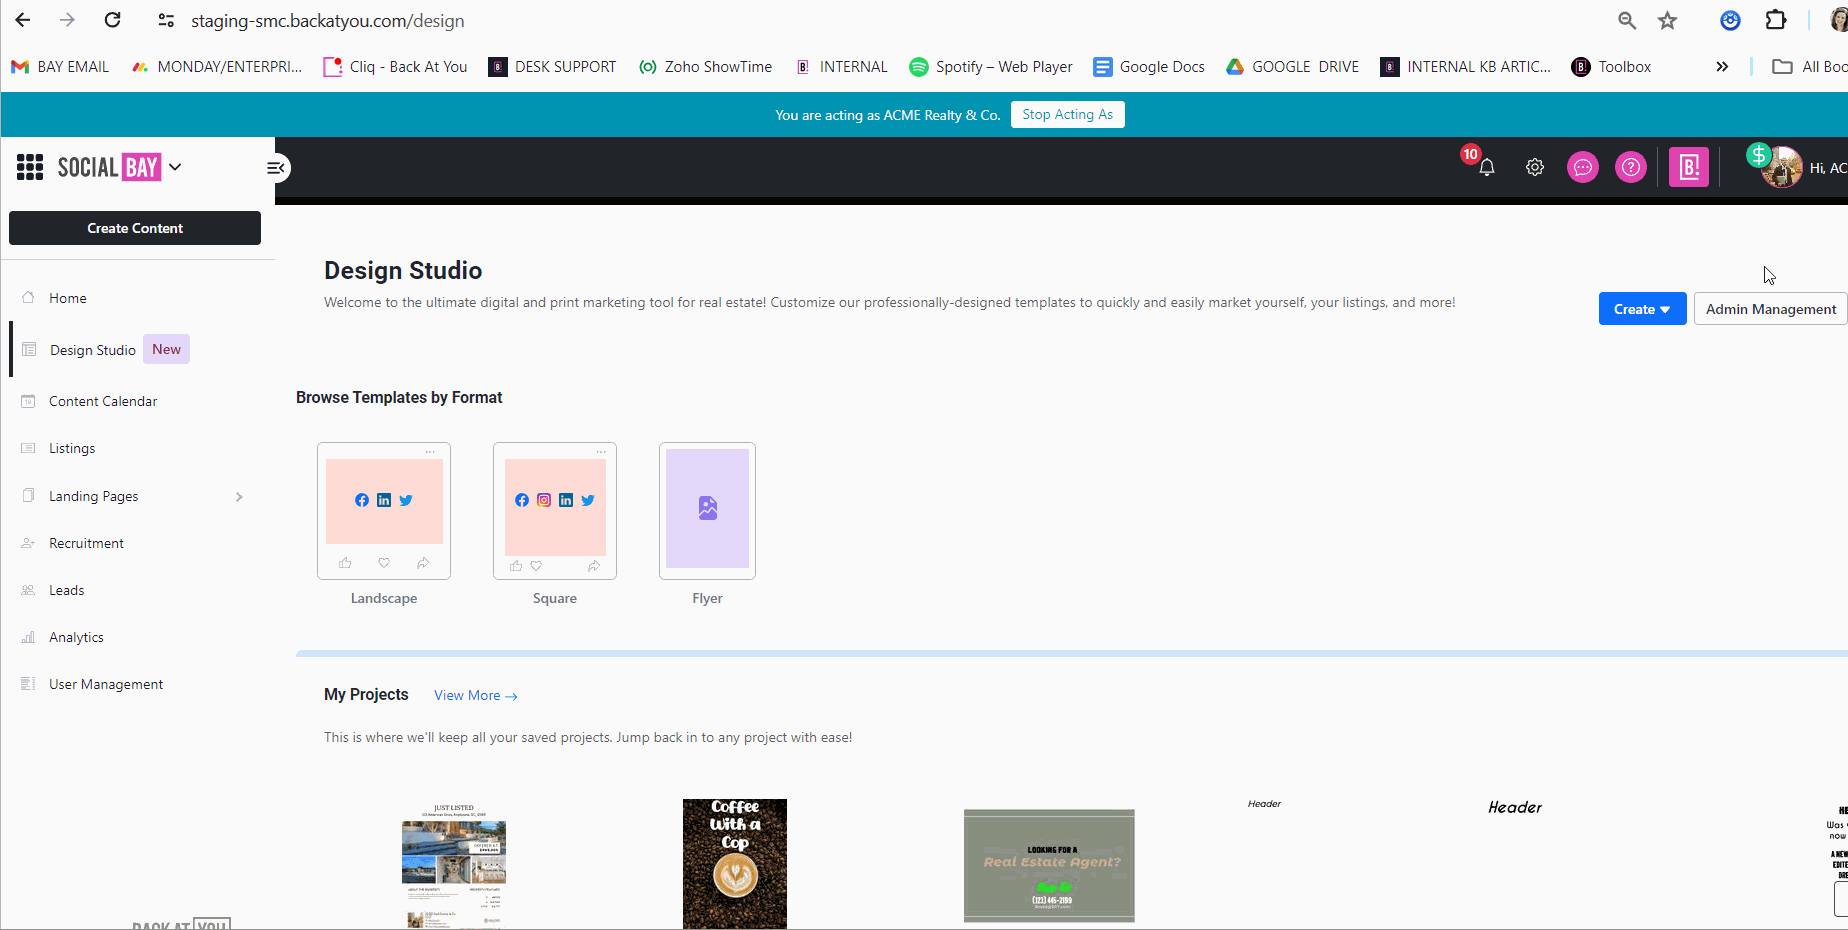The width and height of the screenshot is (1848, 930).
Task: Click the Analytics bar chart icon
Action: [28, 637]
